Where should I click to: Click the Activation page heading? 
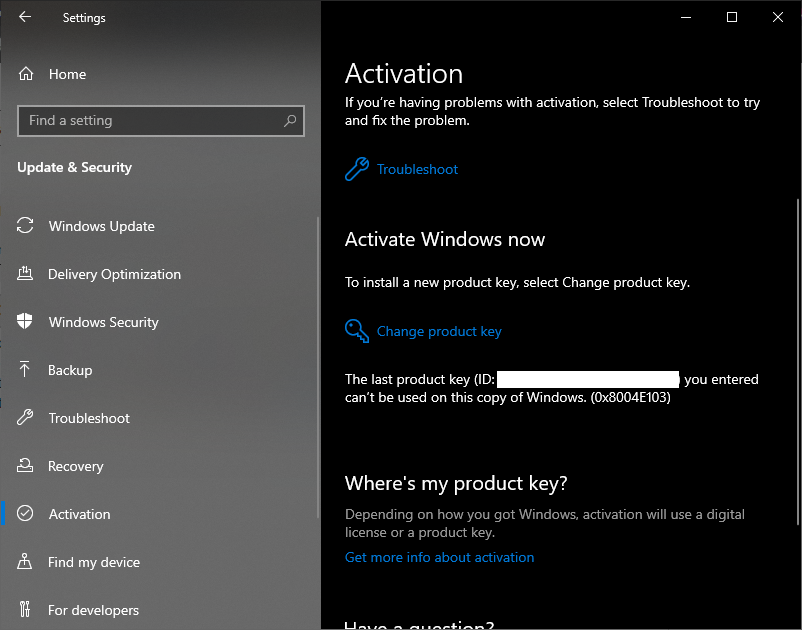[x=404, y=74]
